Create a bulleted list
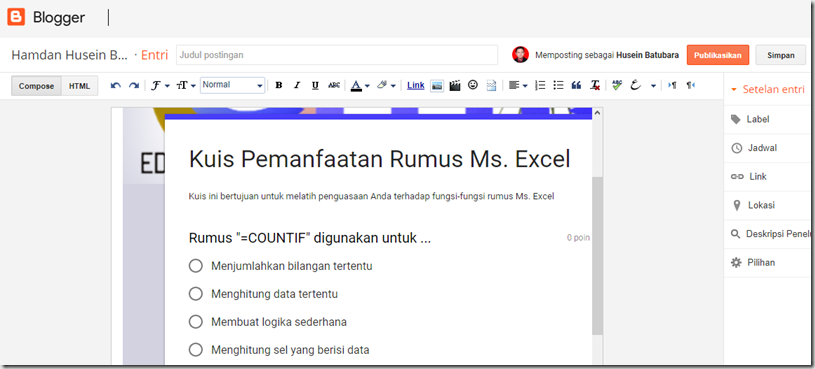 tap(558, 86)
